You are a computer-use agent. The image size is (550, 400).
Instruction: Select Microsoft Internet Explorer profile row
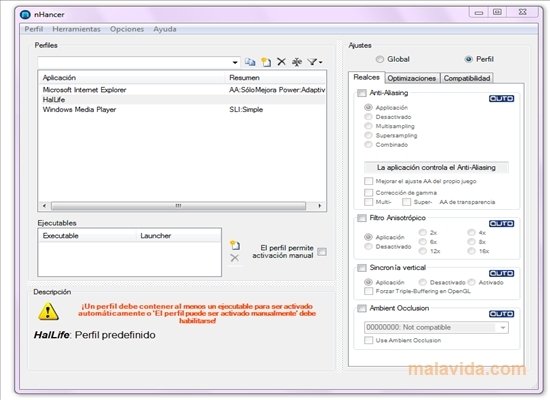point(182,90)
